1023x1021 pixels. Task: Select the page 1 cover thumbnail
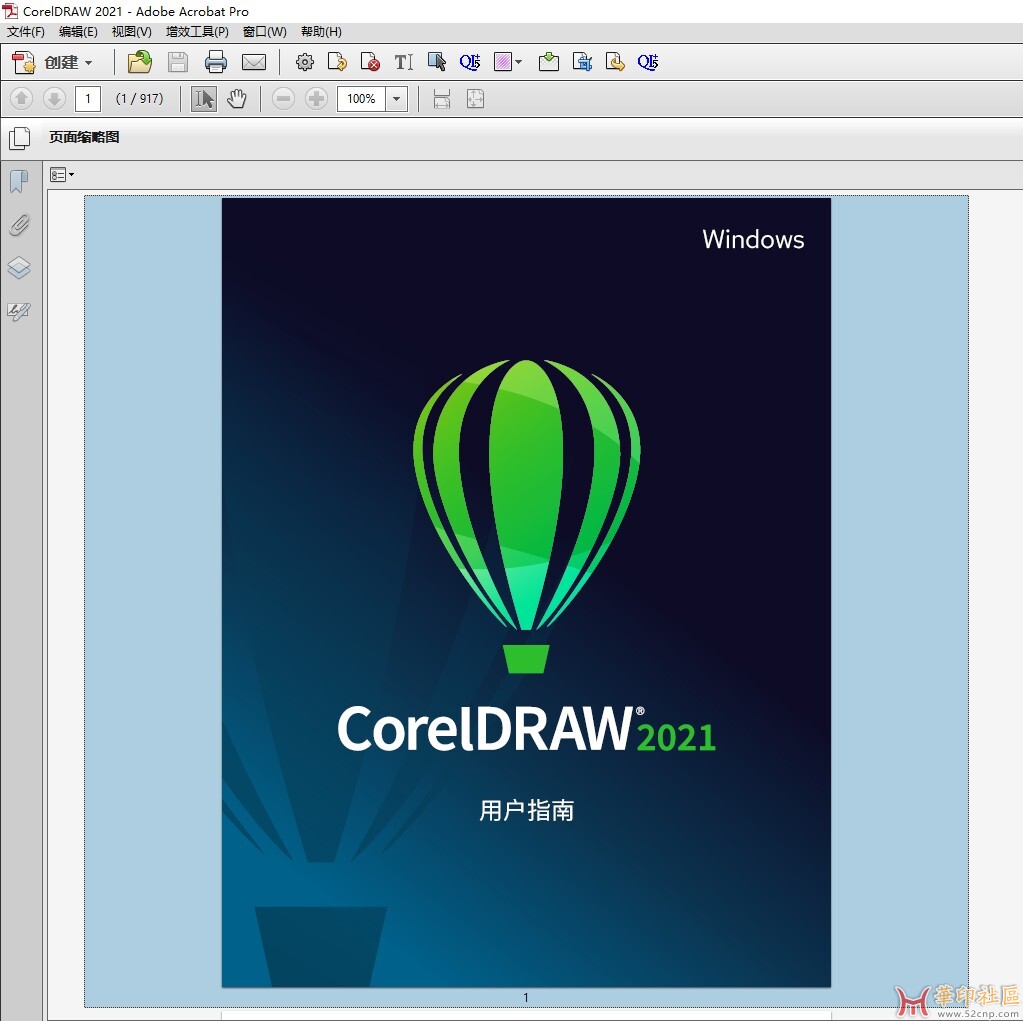526,592
